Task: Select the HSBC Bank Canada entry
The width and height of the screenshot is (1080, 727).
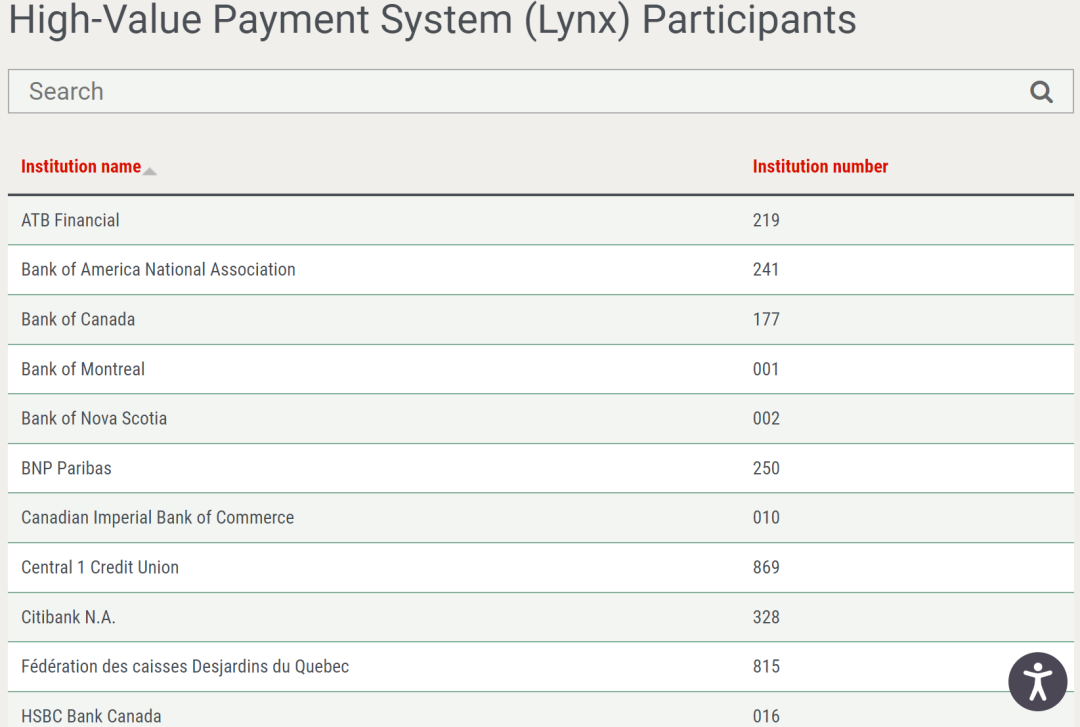Action: click(91, 716)
